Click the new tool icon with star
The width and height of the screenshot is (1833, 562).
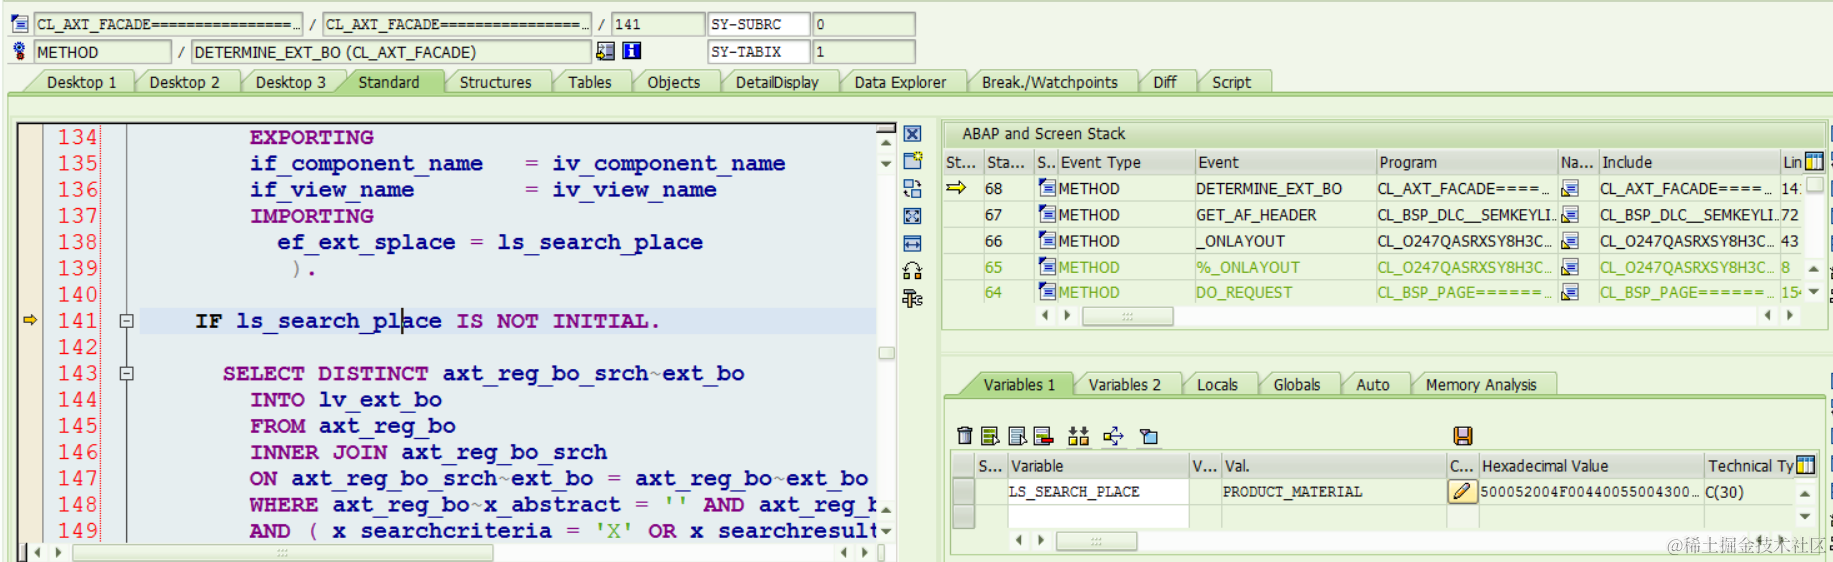pos(912,161)
